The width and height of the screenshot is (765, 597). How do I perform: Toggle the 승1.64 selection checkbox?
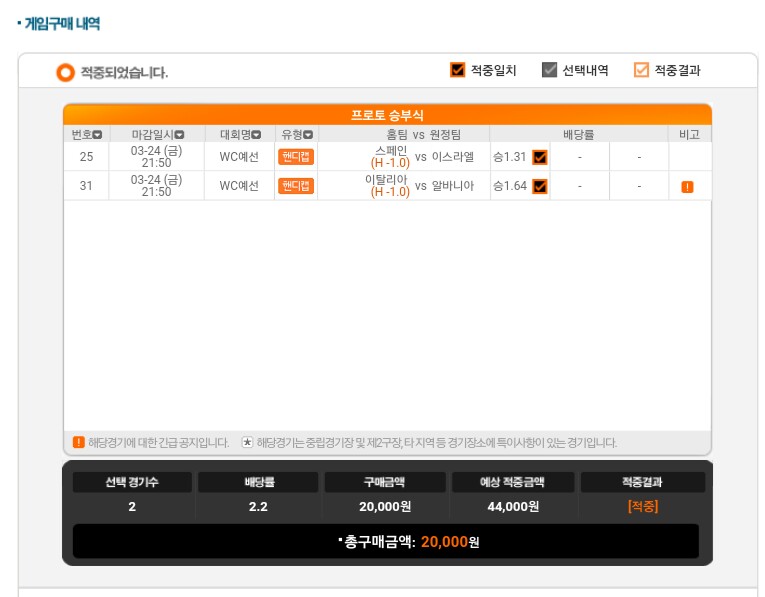(540, 186)
